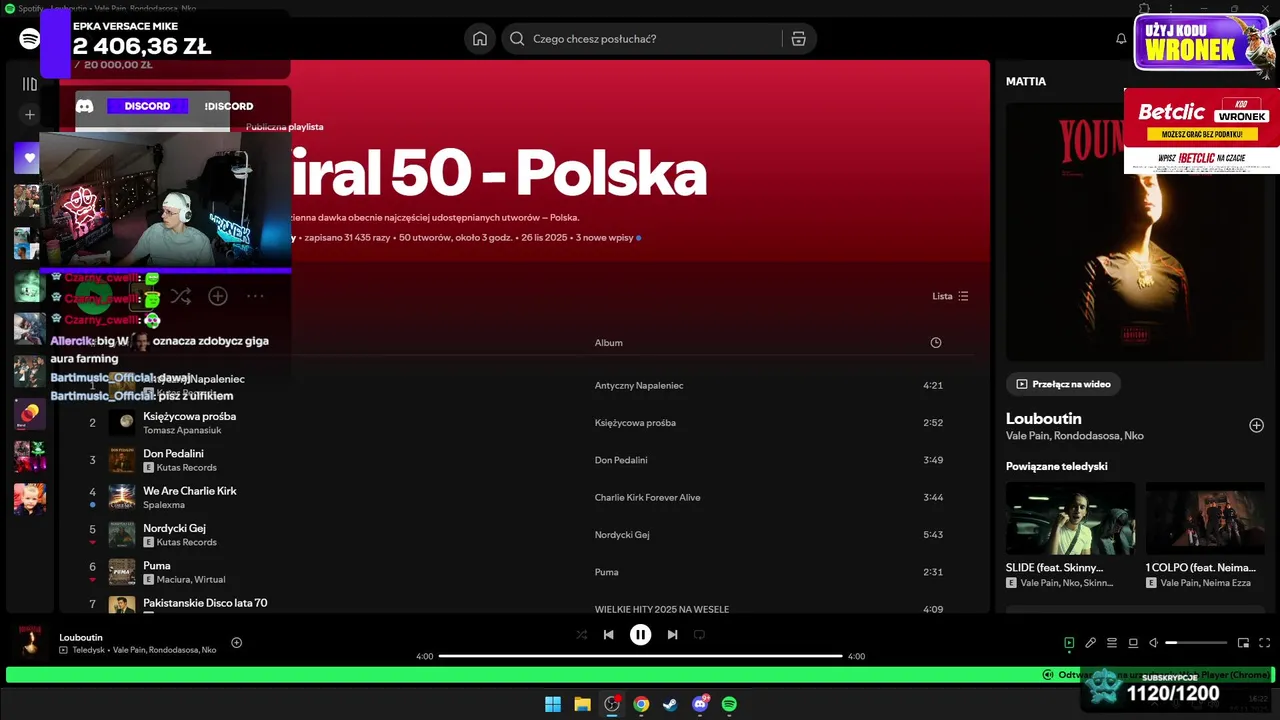This screenshot has width=1280, height=720.
Task: Open the Księżycowa prośba track title
Action: (x=189, y=416)
